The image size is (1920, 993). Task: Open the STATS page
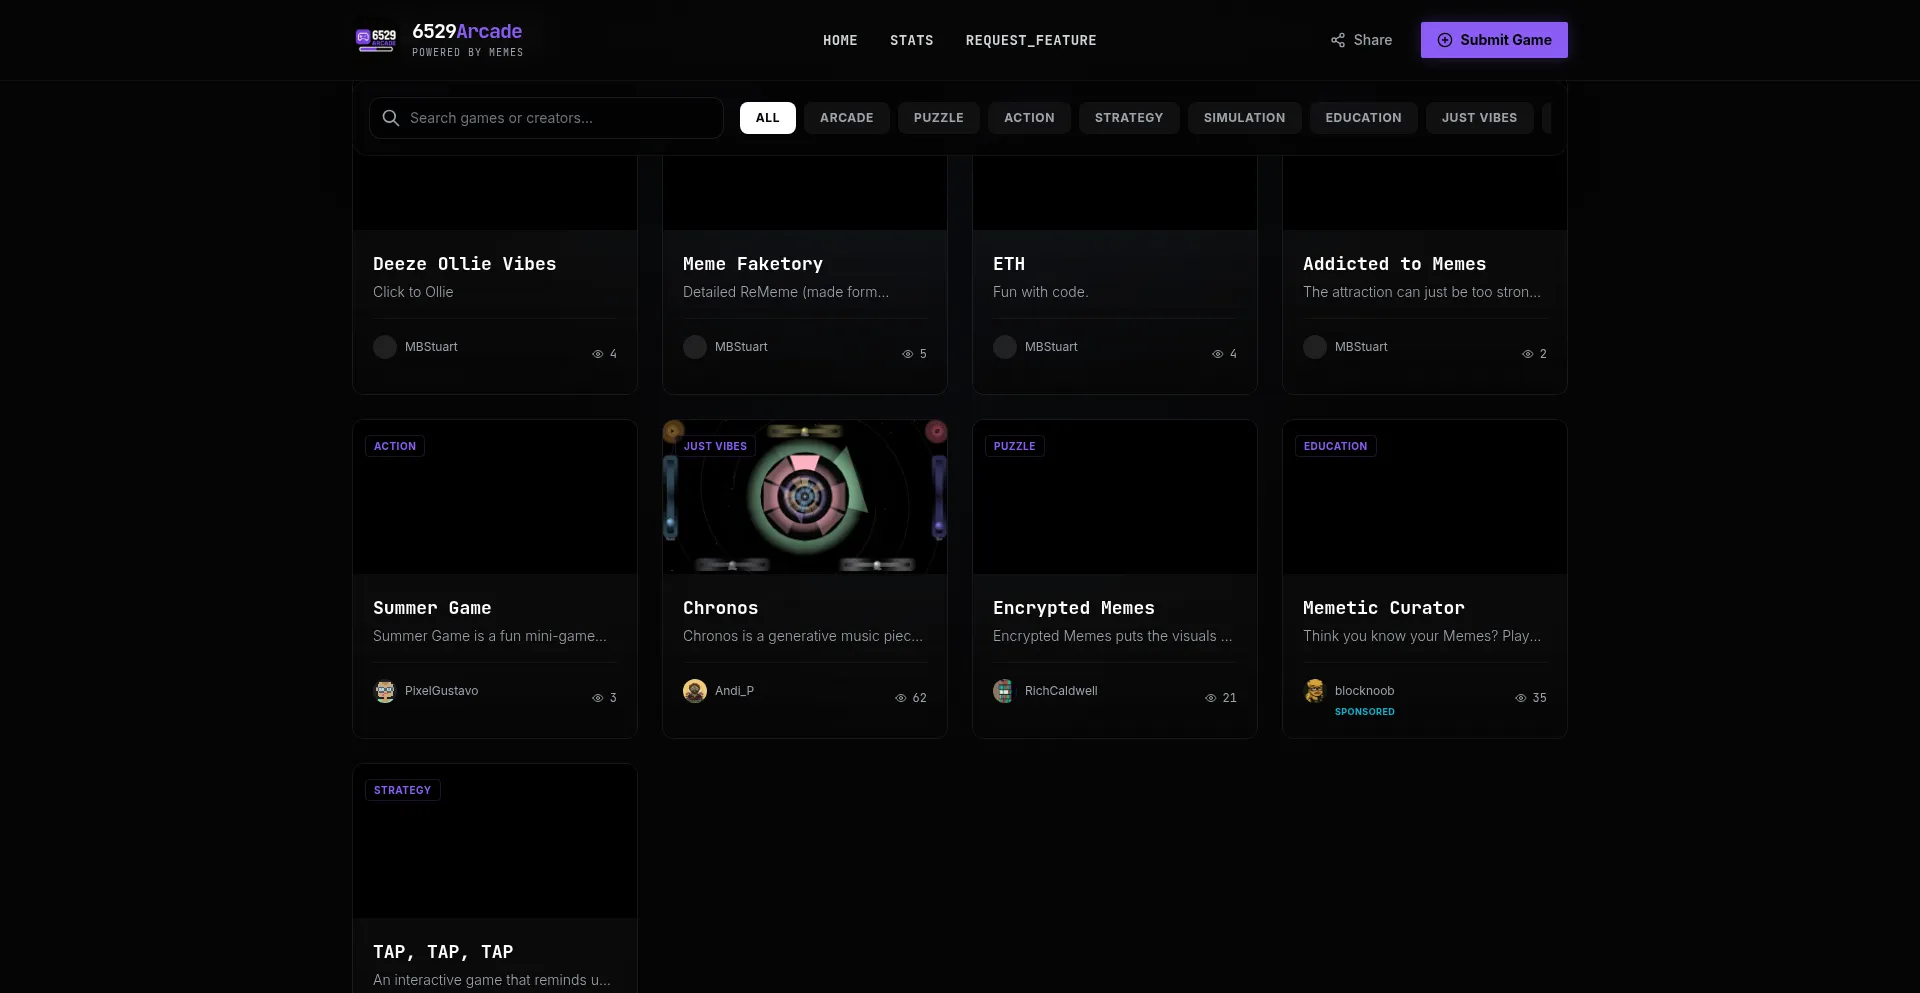click(x=911, y=41)
